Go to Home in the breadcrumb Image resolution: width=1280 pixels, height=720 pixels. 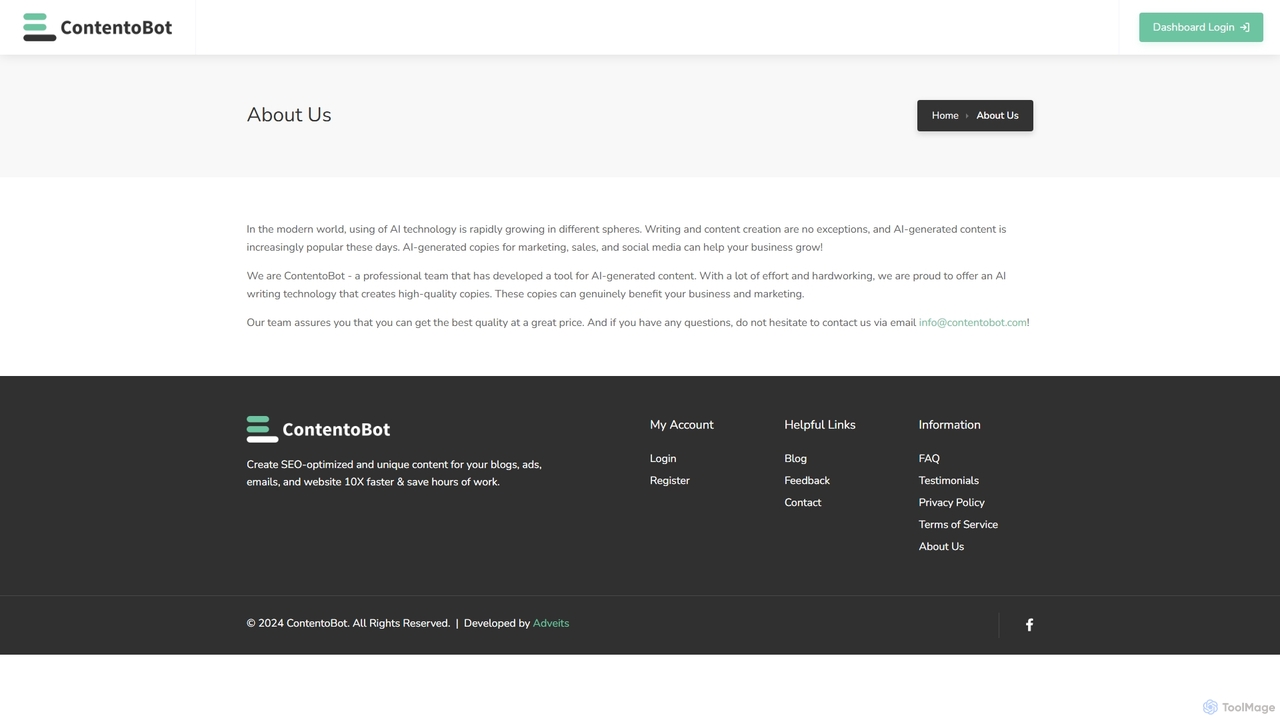coord(945,116)
